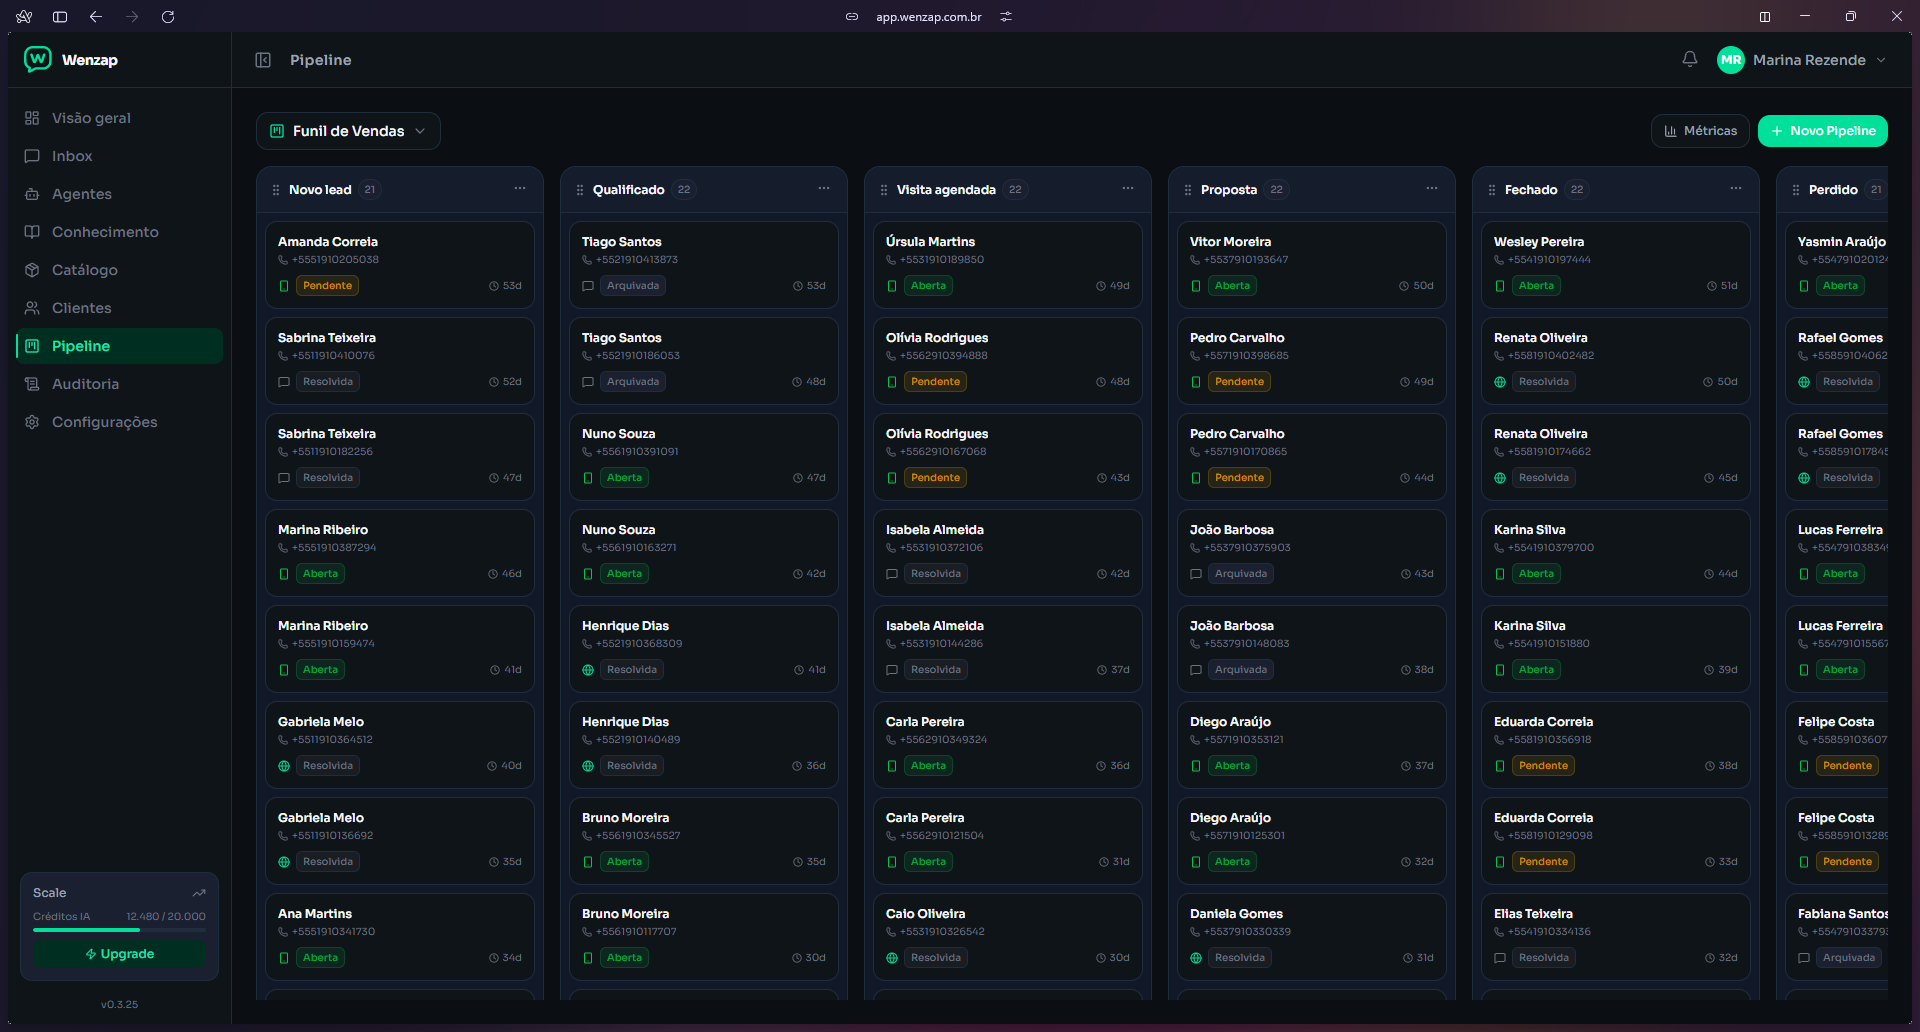
Task: Toggle browser sidebar panel icon
Action: tap(60, 16)
